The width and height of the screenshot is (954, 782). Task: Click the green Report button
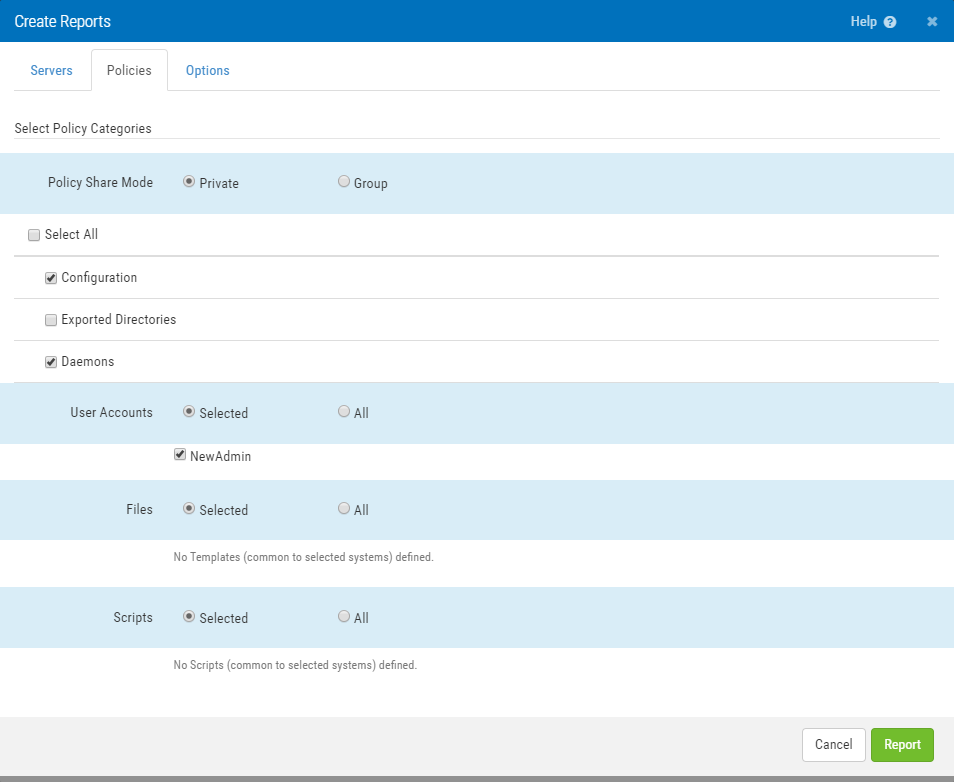(x=902, y=745)
